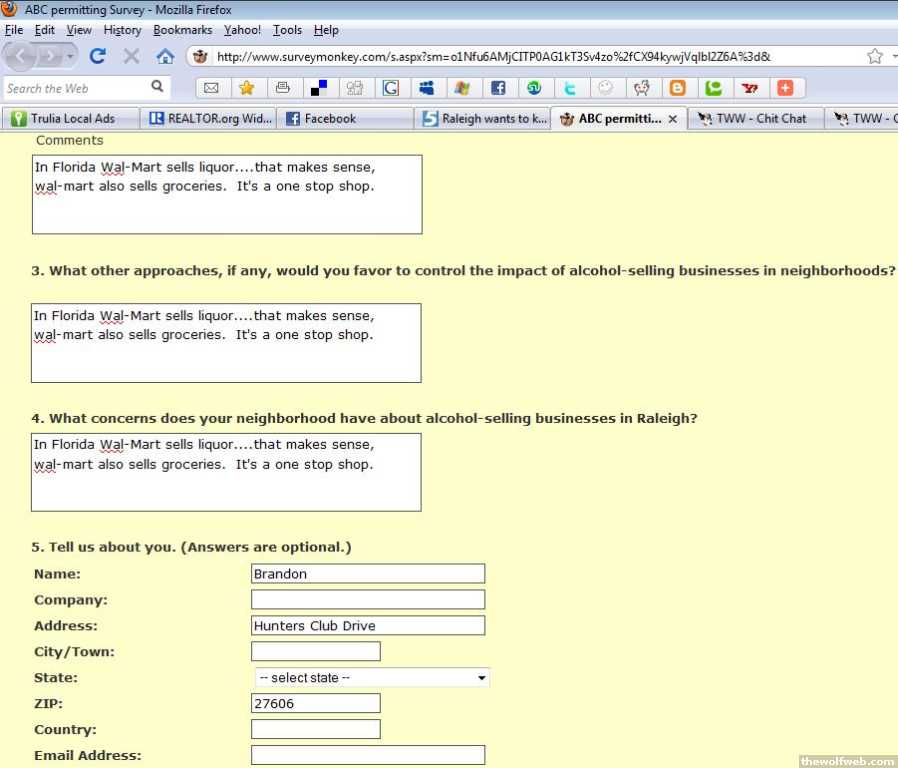Close the ABC permitting tab
898x768 pixels.
coord(673,119)
